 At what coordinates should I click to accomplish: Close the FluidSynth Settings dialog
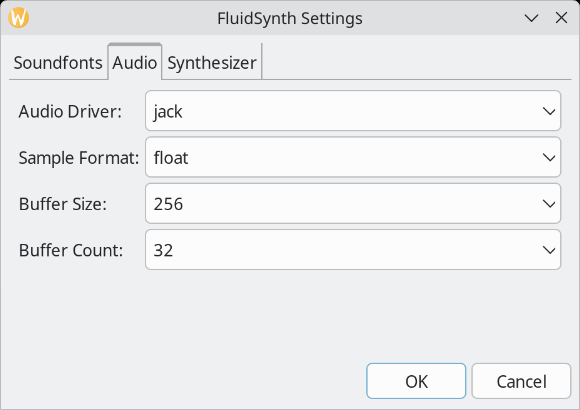[561, 17]
